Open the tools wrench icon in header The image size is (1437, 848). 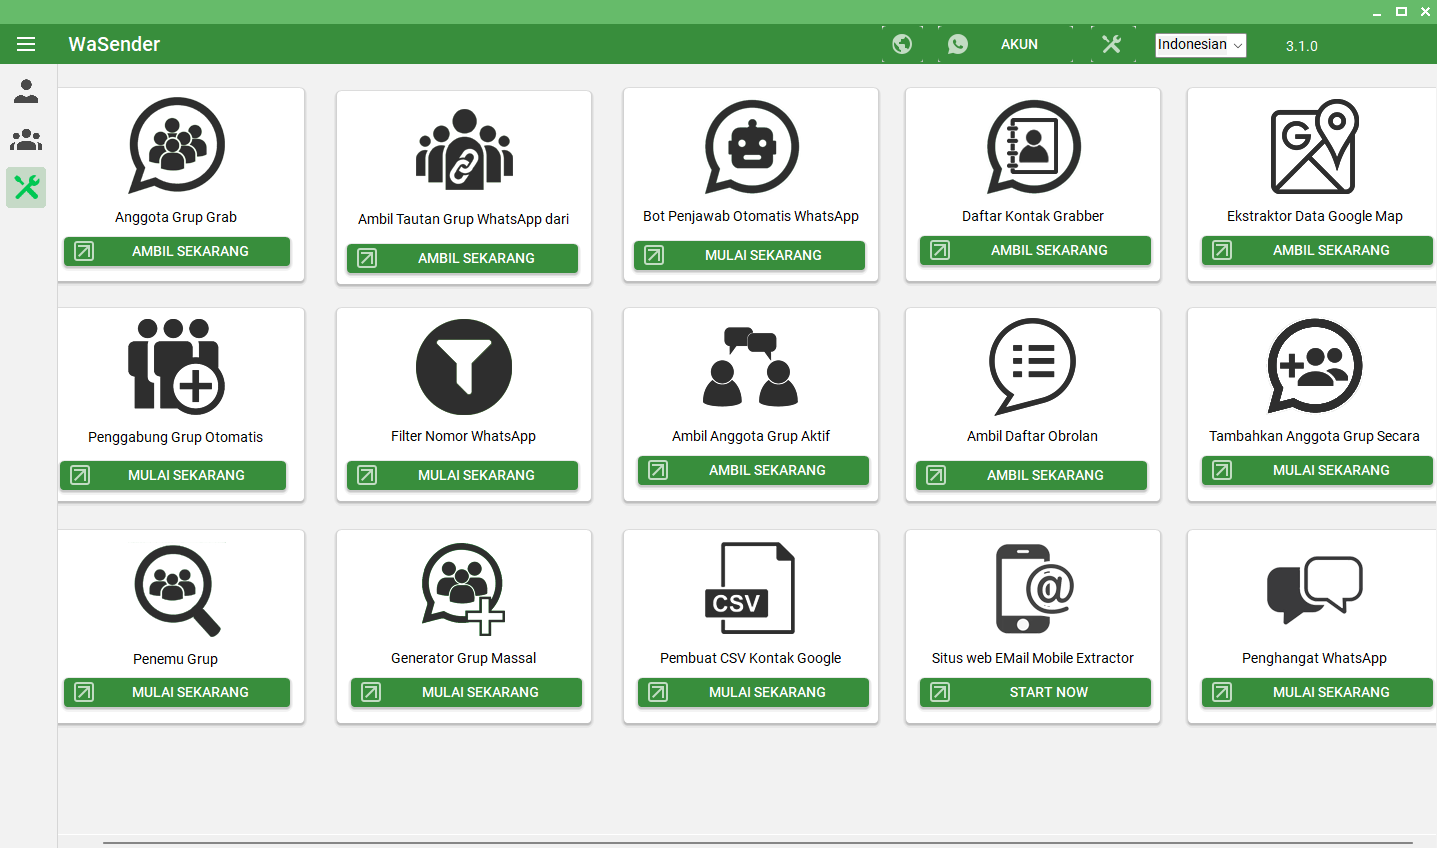coord(1111,44)
